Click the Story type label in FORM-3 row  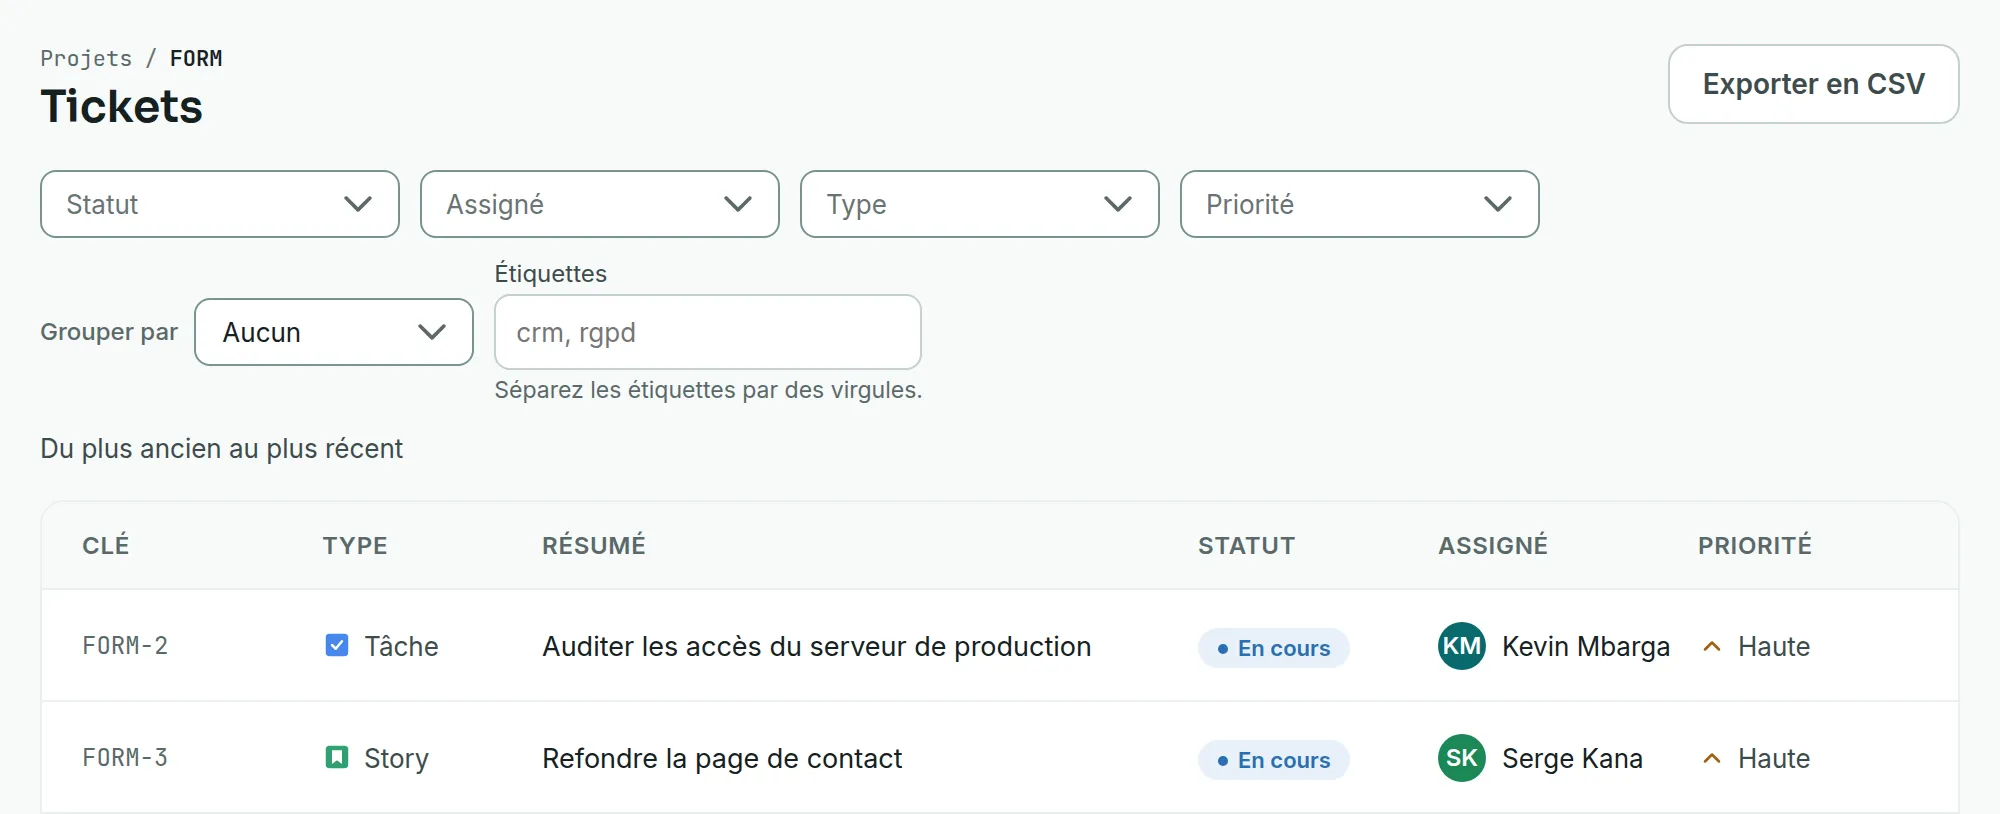pyautogui.click(x=396, y=759)
